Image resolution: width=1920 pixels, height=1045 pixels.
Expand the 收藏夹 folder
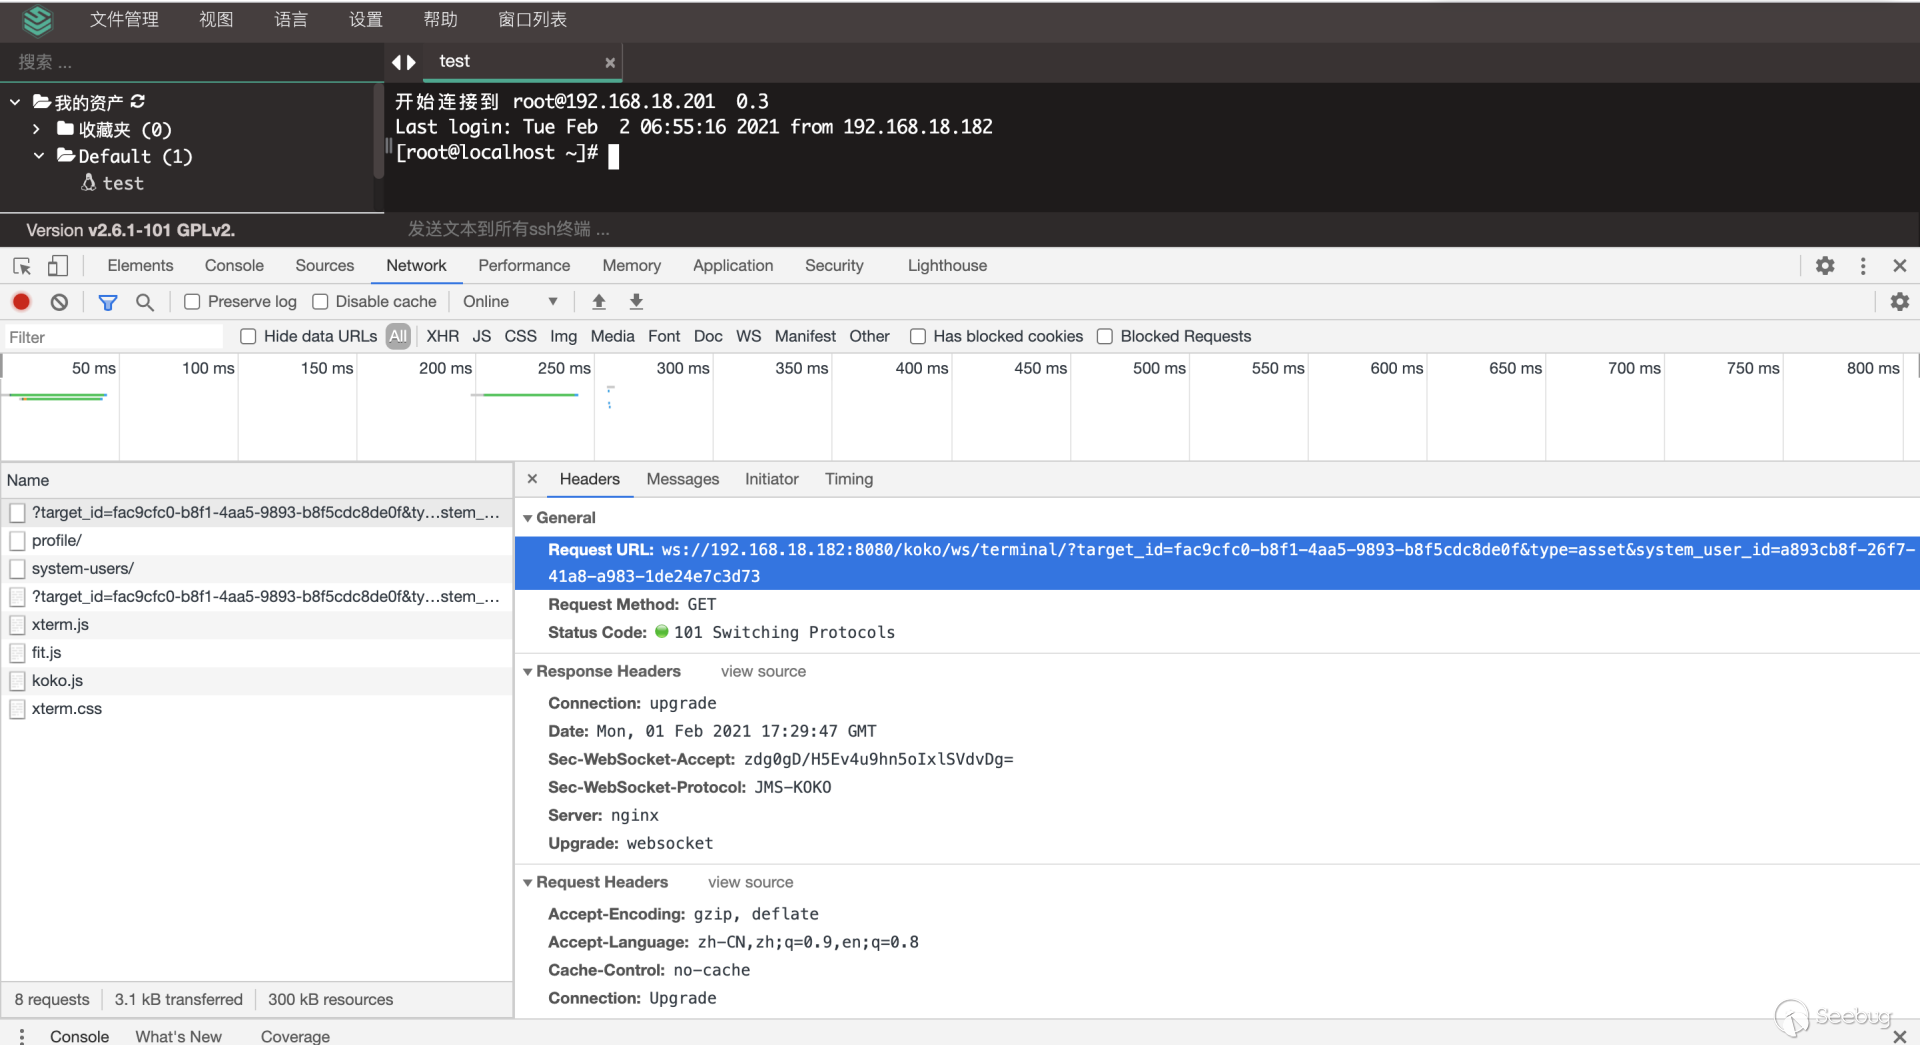(37, 129)
